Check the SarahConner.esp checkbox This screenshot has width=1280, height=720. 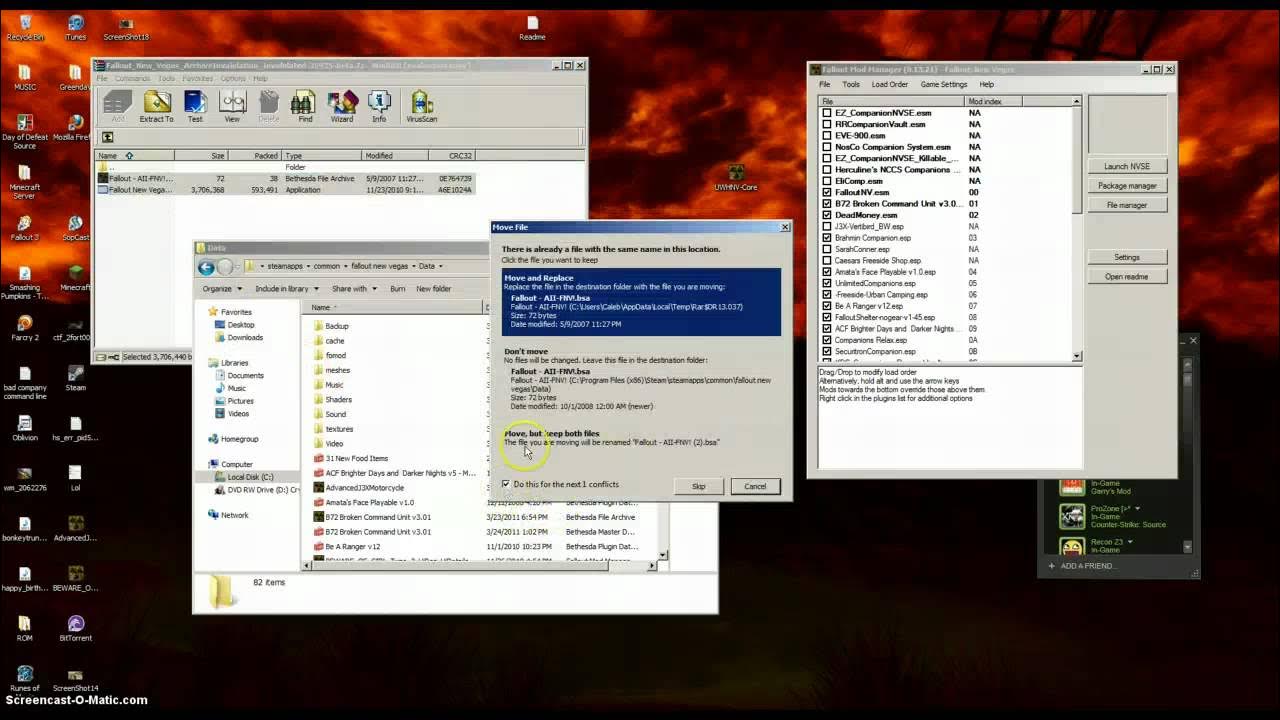tap(827, 249)
